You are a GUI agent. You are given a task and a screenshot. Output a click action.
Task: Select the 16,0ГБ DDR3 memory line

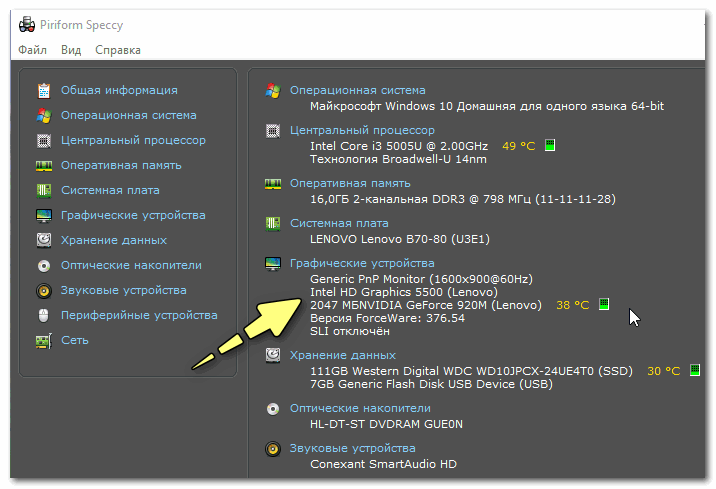pos(463,200)
